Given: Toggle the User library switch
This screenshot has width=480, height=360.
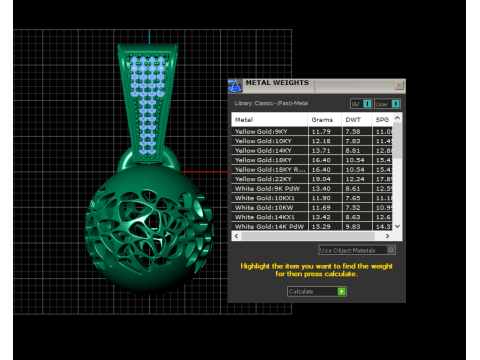Looking at the screenshot, I should click(387, 104).
